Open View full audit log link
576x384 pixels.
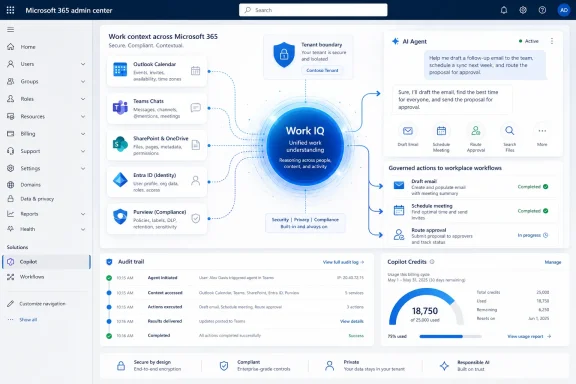point(343,262)
